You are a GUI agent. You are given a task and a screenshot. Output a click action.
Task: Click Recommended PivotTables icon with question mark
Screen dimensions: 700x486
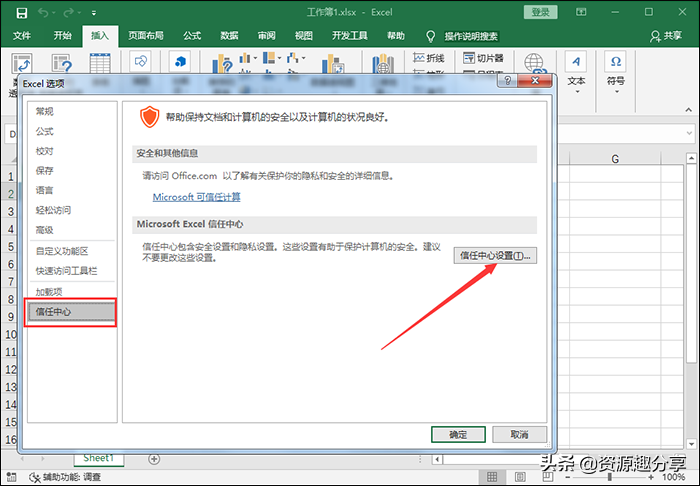click(62, 63)
